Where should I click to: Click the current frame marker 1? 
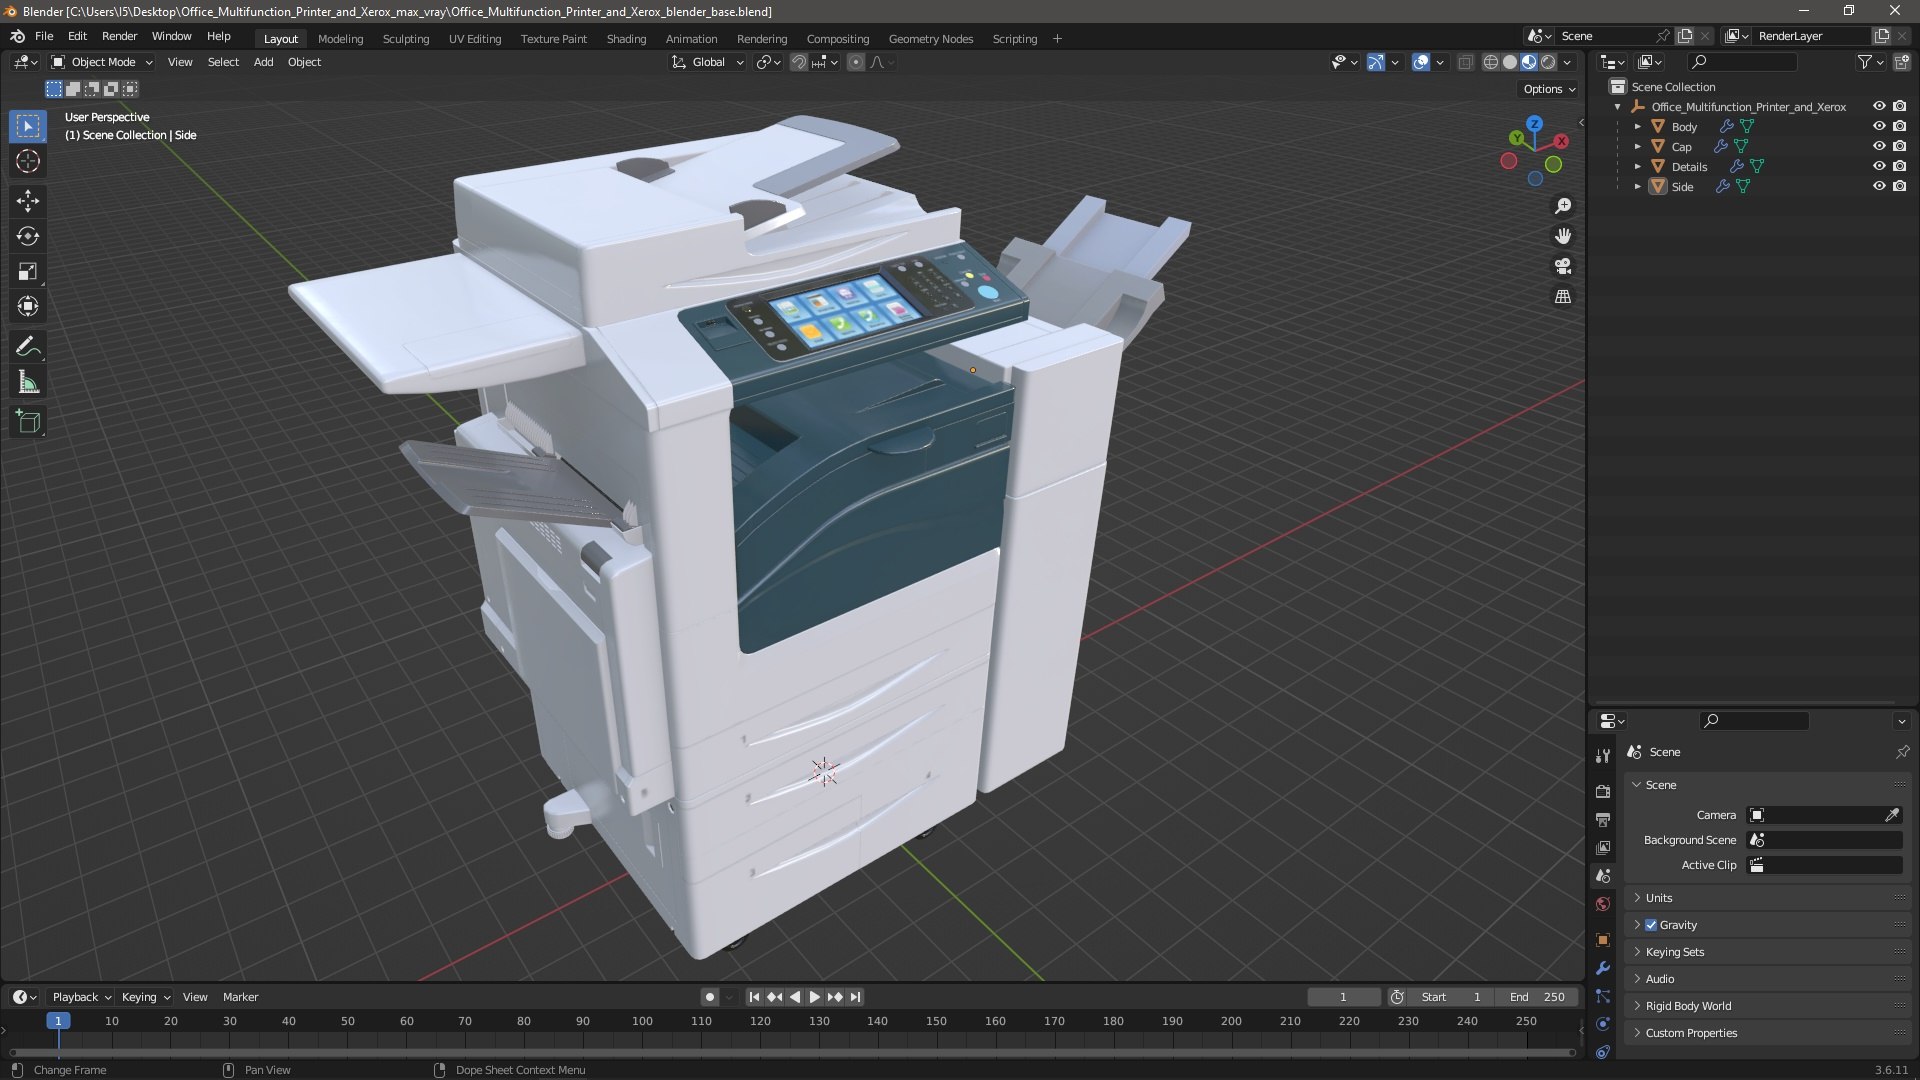click(x=58, y=1021)
